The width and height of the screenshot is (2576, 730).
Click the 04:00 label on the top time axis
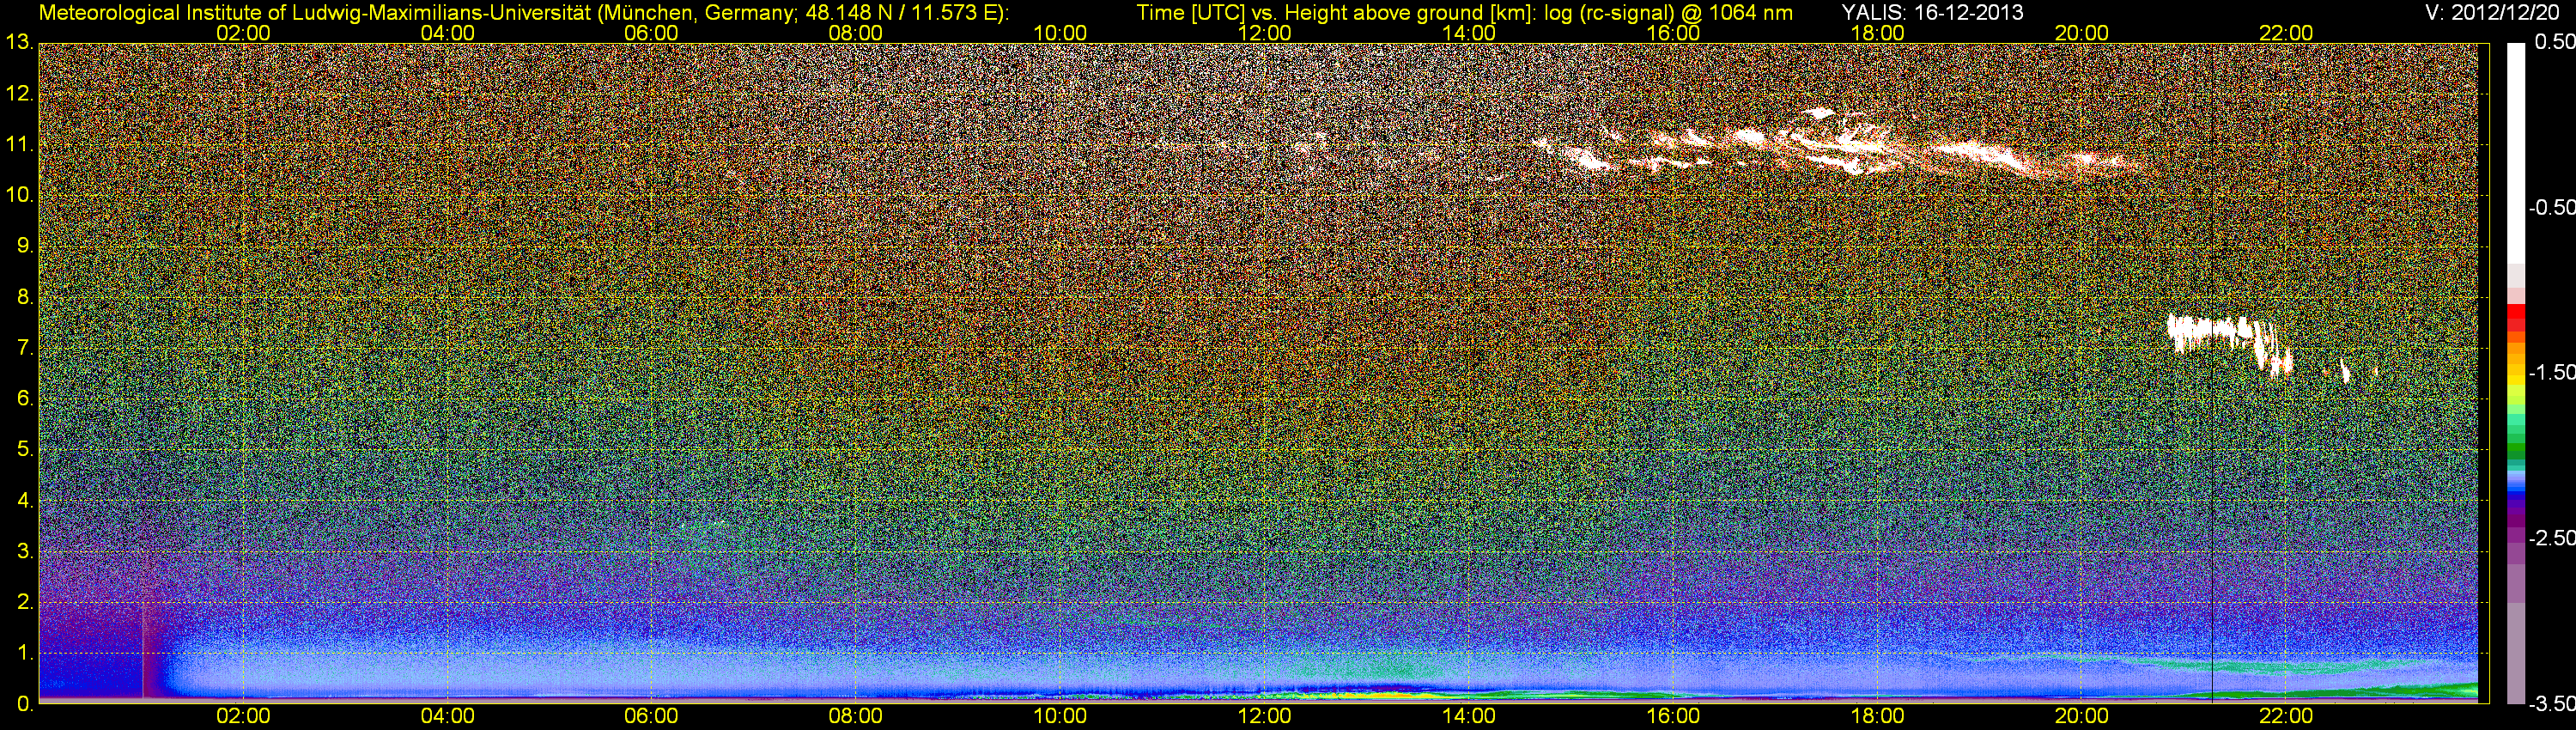pyautogui.click(x=447, y=33)
